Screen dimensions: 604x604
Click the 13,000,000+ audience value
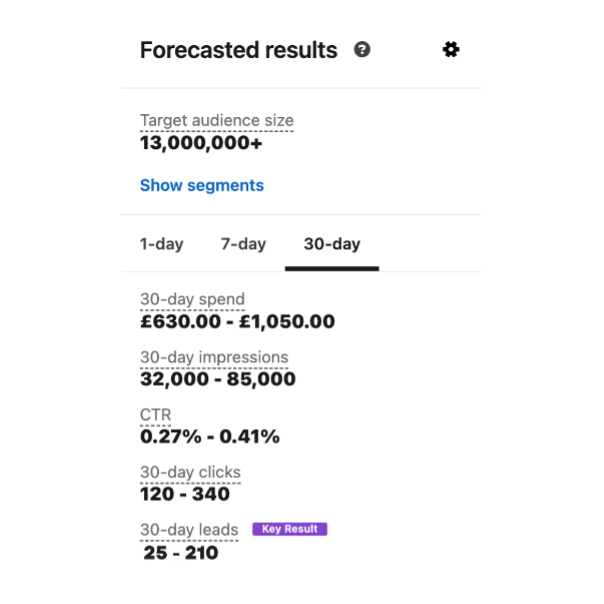point(201,143)
